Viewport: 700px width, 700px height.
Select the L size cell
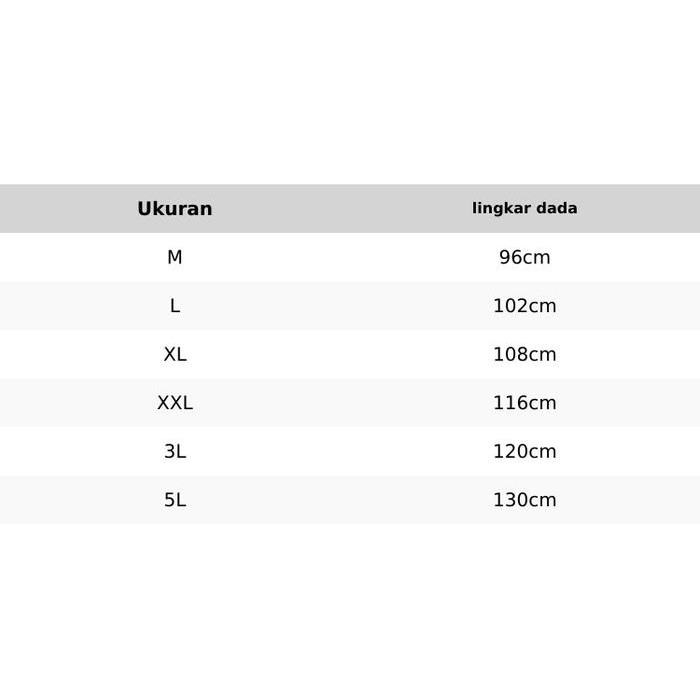tap(175, 306)
